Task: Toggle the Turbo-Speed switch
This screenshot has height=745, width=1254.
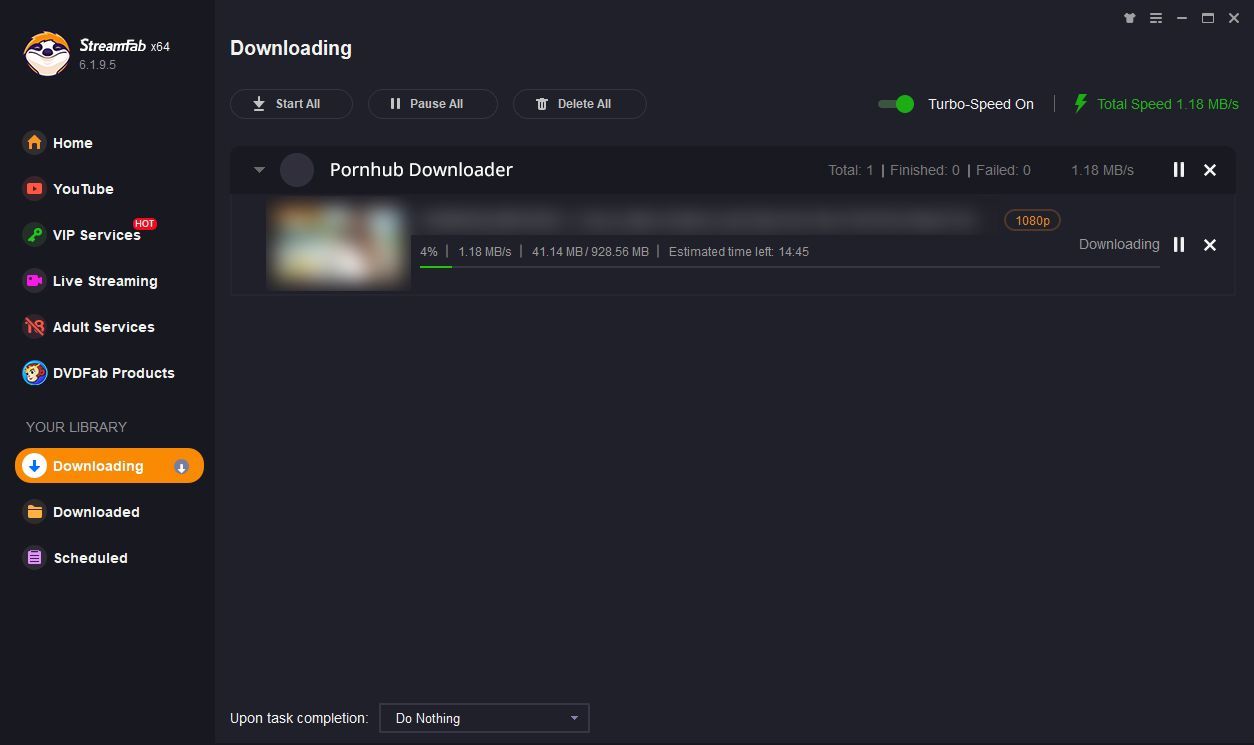Action: [896, 104]
